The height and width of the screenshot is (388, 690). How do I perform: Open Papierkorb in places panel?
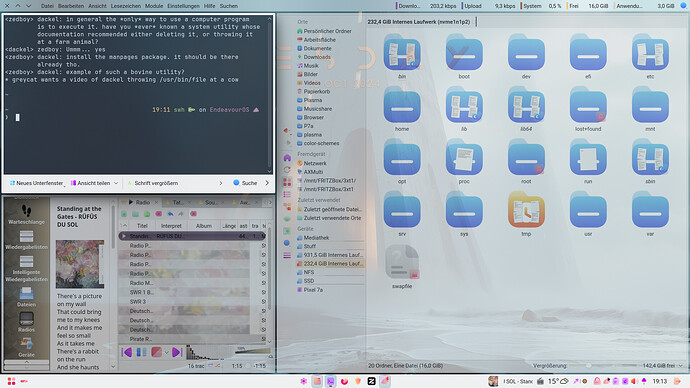(313, 92)
